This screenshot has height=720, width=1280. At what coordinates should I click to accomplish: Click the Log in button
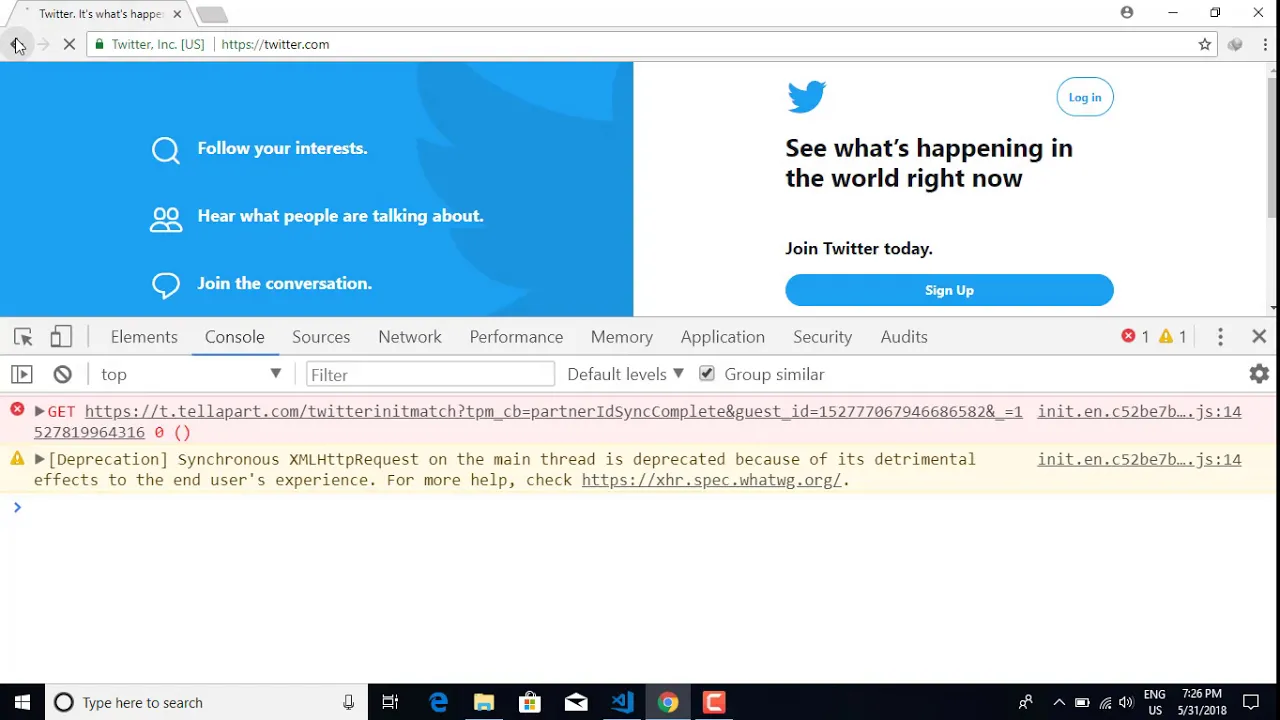[x=1085, y=97]
